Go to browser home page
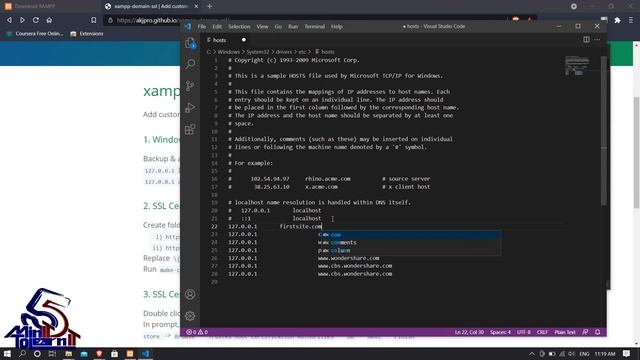This screenshot has width=640, height=360. [49, 20]
